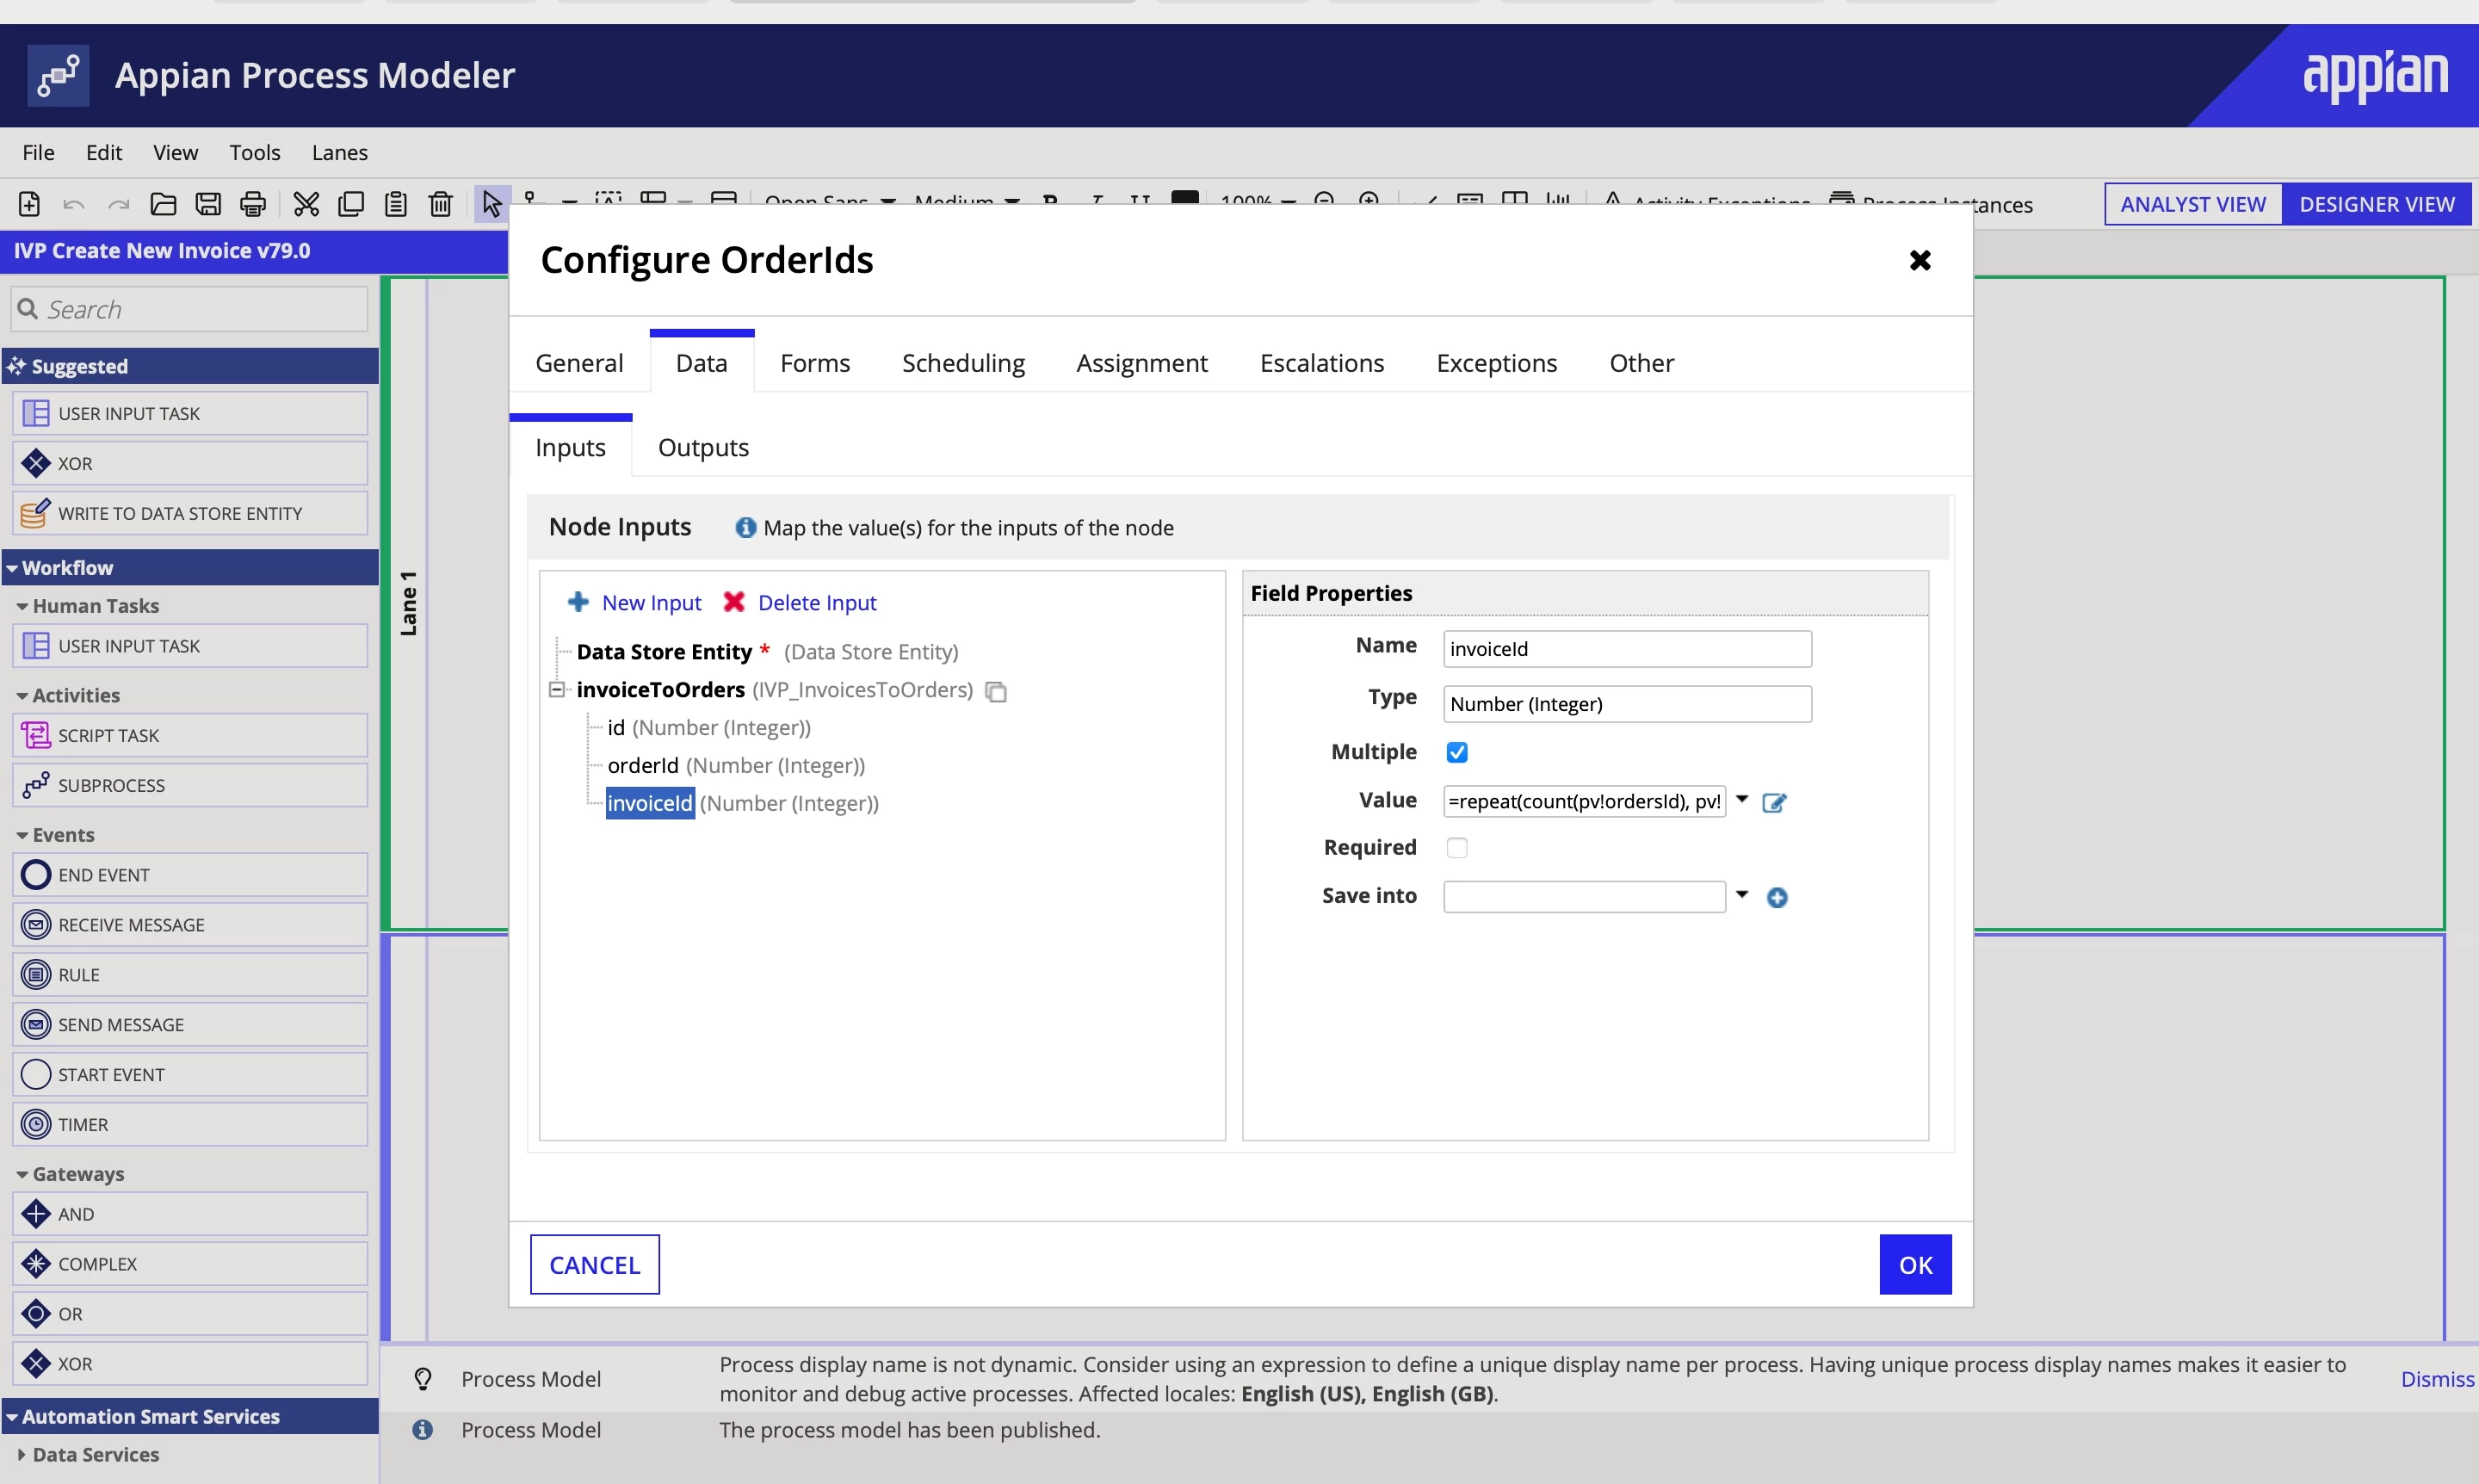2479x1484 pixels.
Task: Collapse the Activities group
Action: point(22,696)
